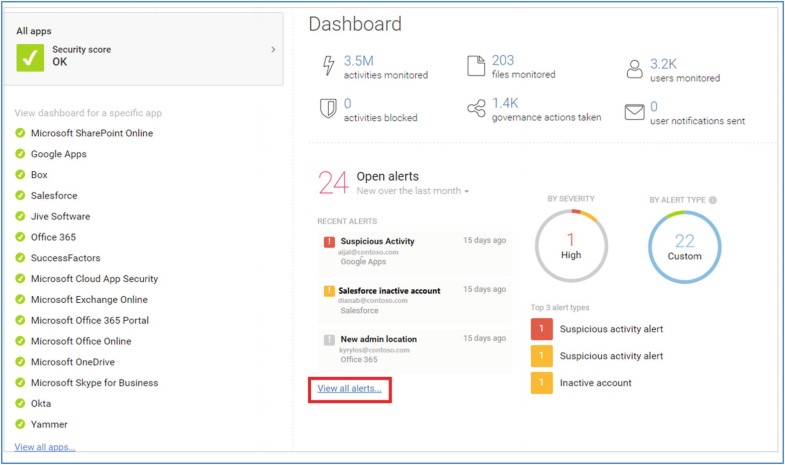
Task: Click the red Suspicious Activity alert icon
Action: 329,242
